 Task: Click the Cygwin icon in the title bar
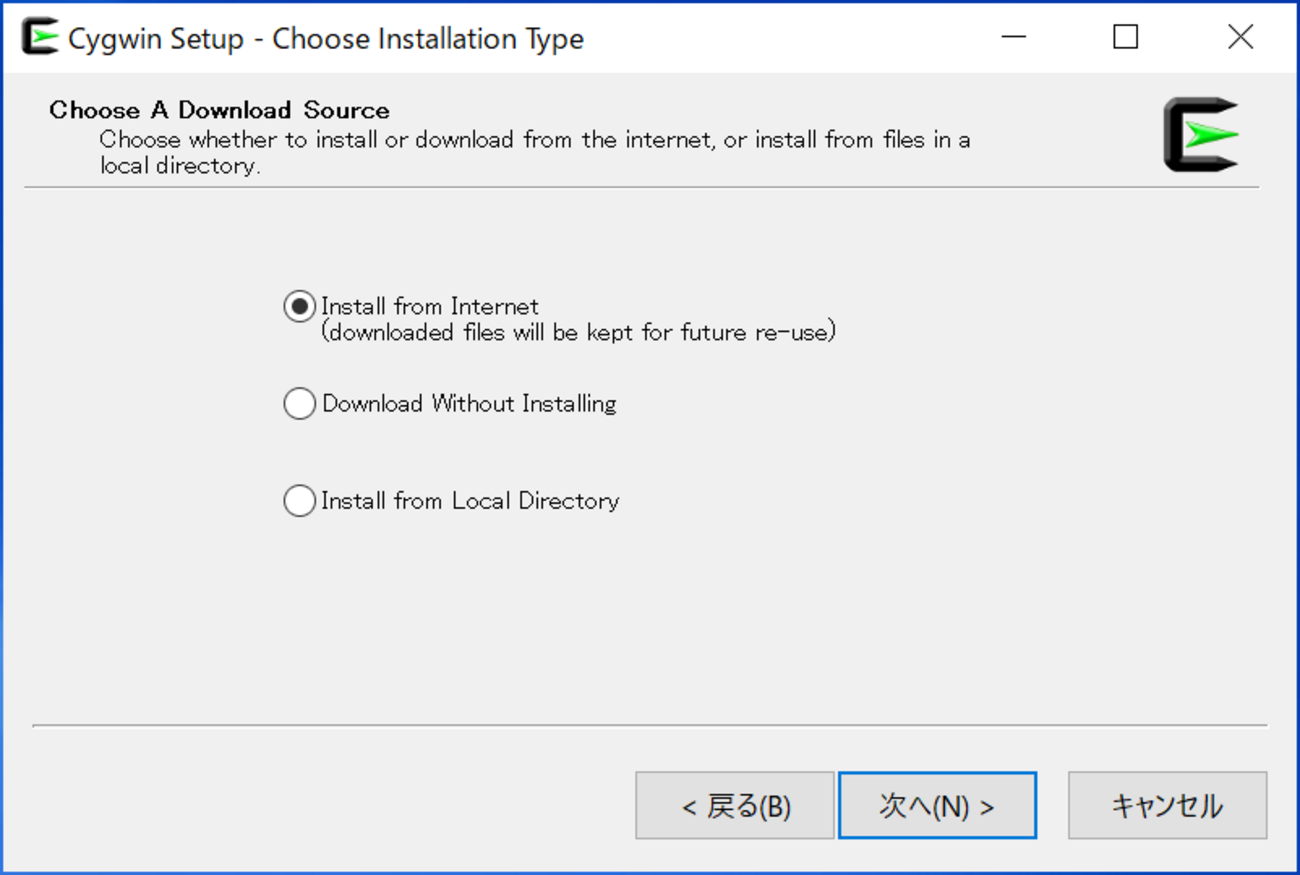pyautogui.click(x=40, y=37)
